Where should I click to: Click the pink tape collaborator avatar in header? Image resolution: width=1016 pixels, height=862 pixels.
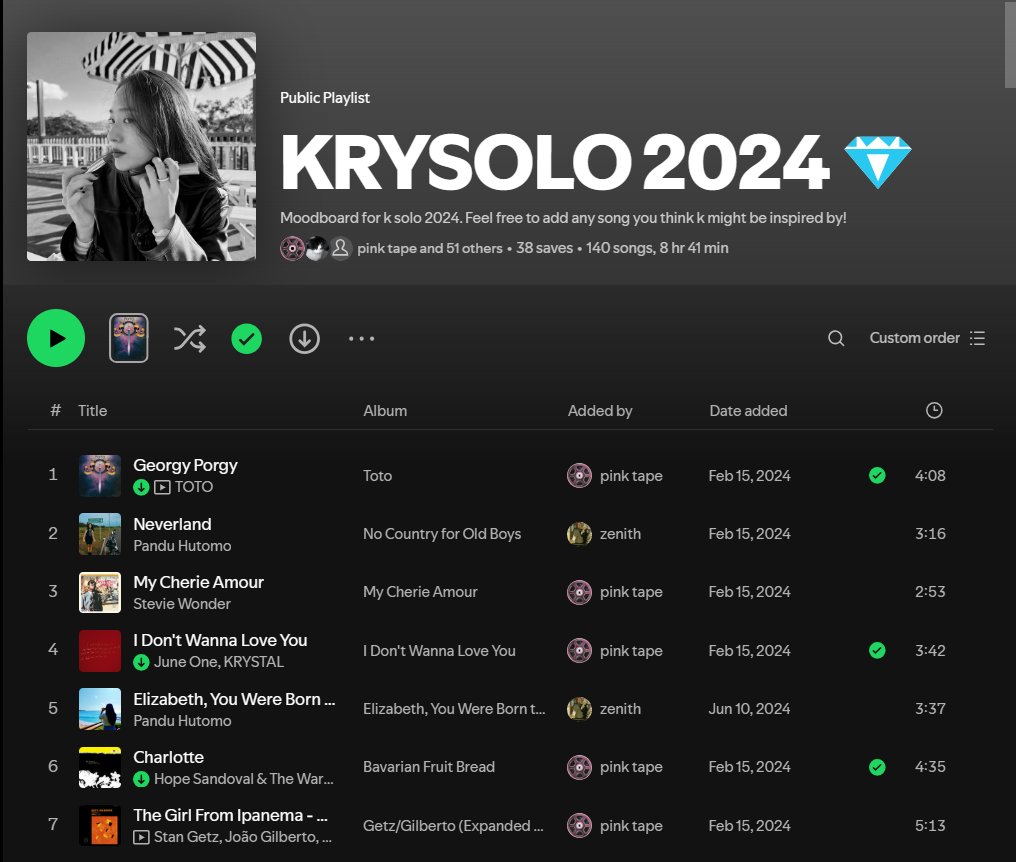(x=292, y=248)
